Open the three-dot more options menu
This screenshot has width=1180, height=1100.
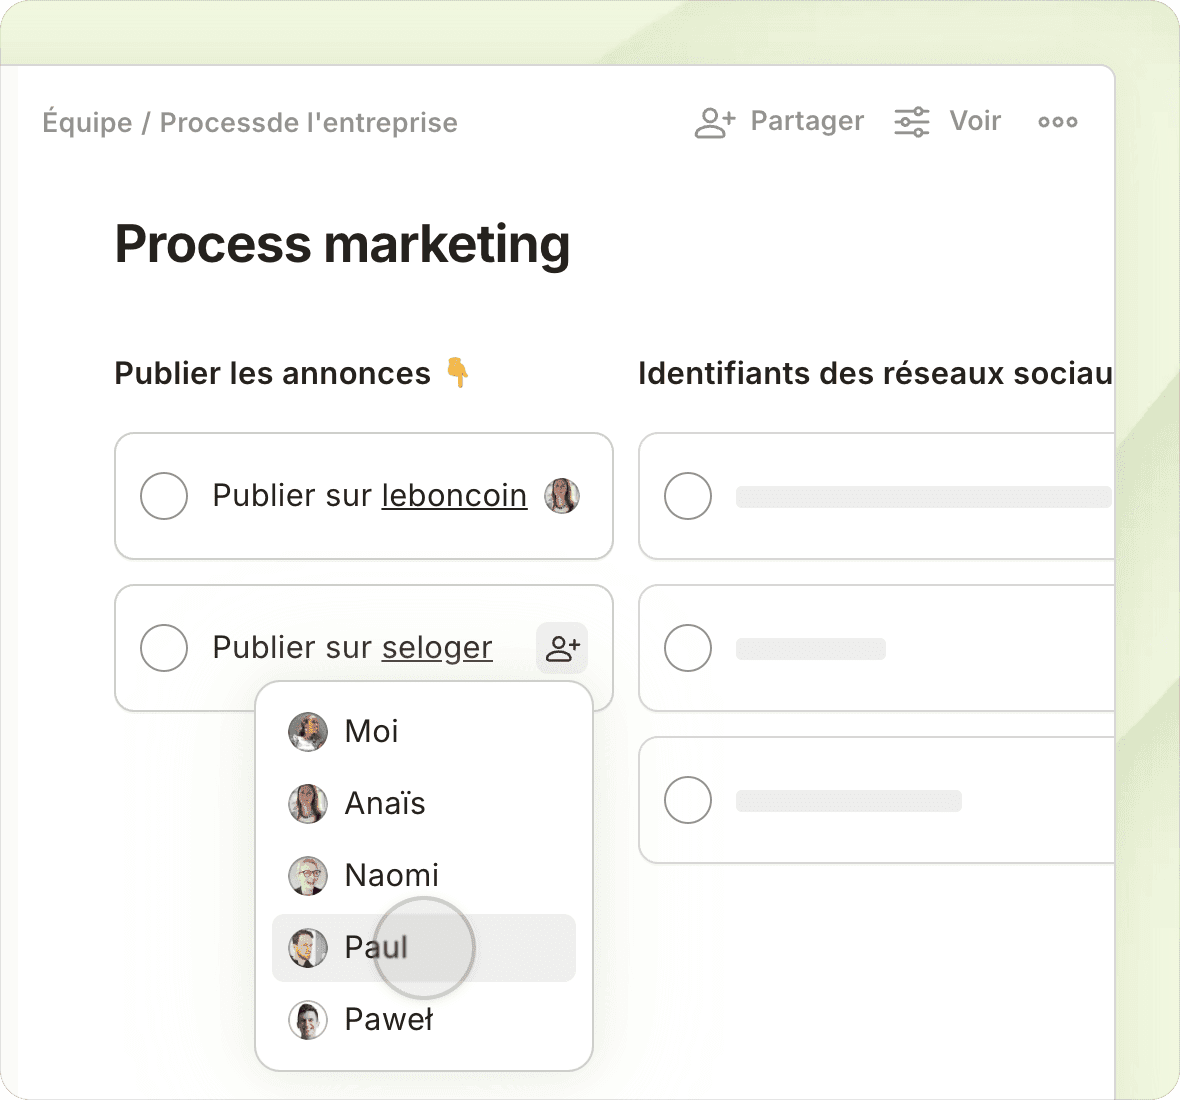[x=1057, y=122]
